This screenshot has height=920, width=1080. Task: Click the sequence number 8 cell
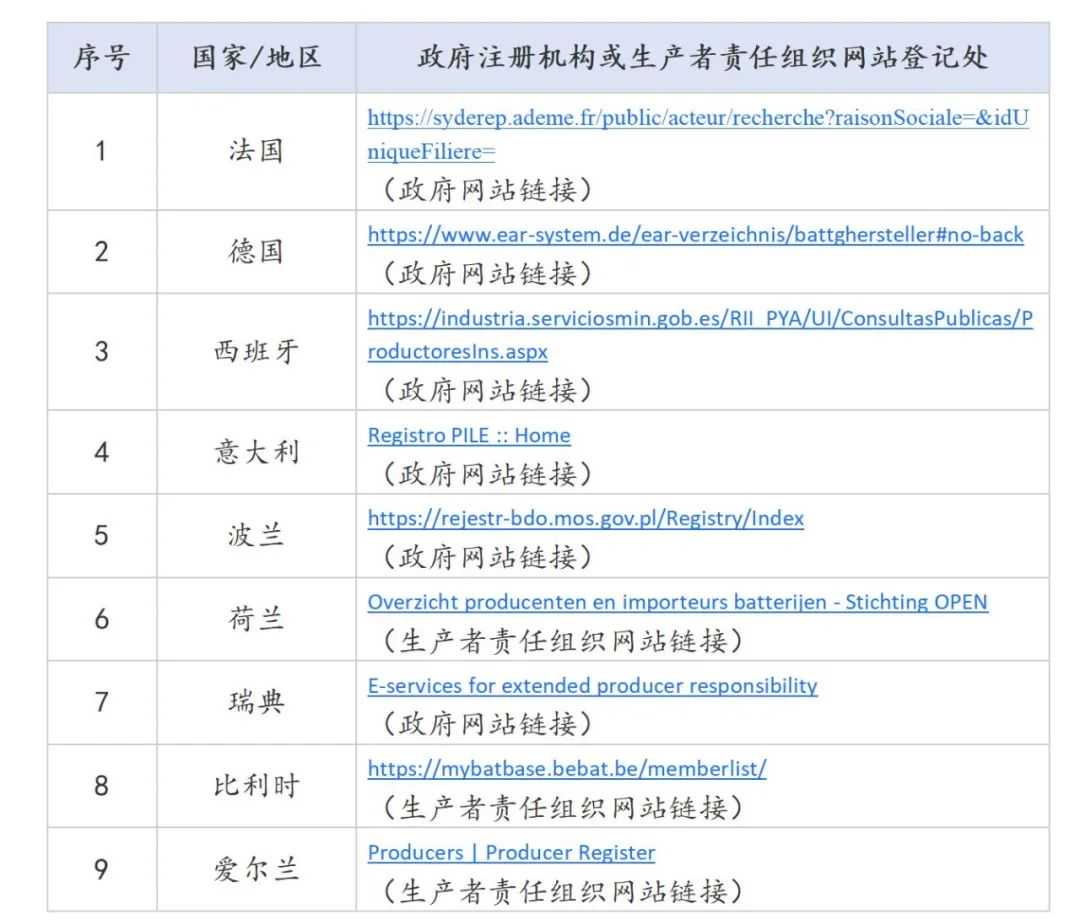(x=101, y=786)
